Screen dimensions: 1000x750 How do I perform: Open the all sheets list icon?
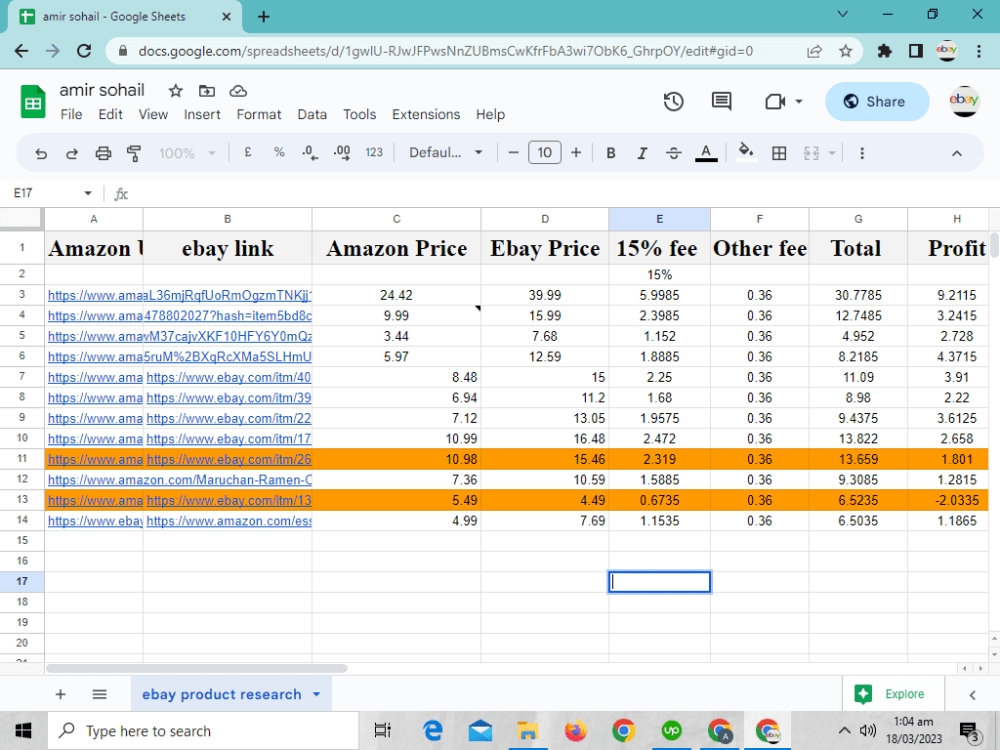(99, 695)
